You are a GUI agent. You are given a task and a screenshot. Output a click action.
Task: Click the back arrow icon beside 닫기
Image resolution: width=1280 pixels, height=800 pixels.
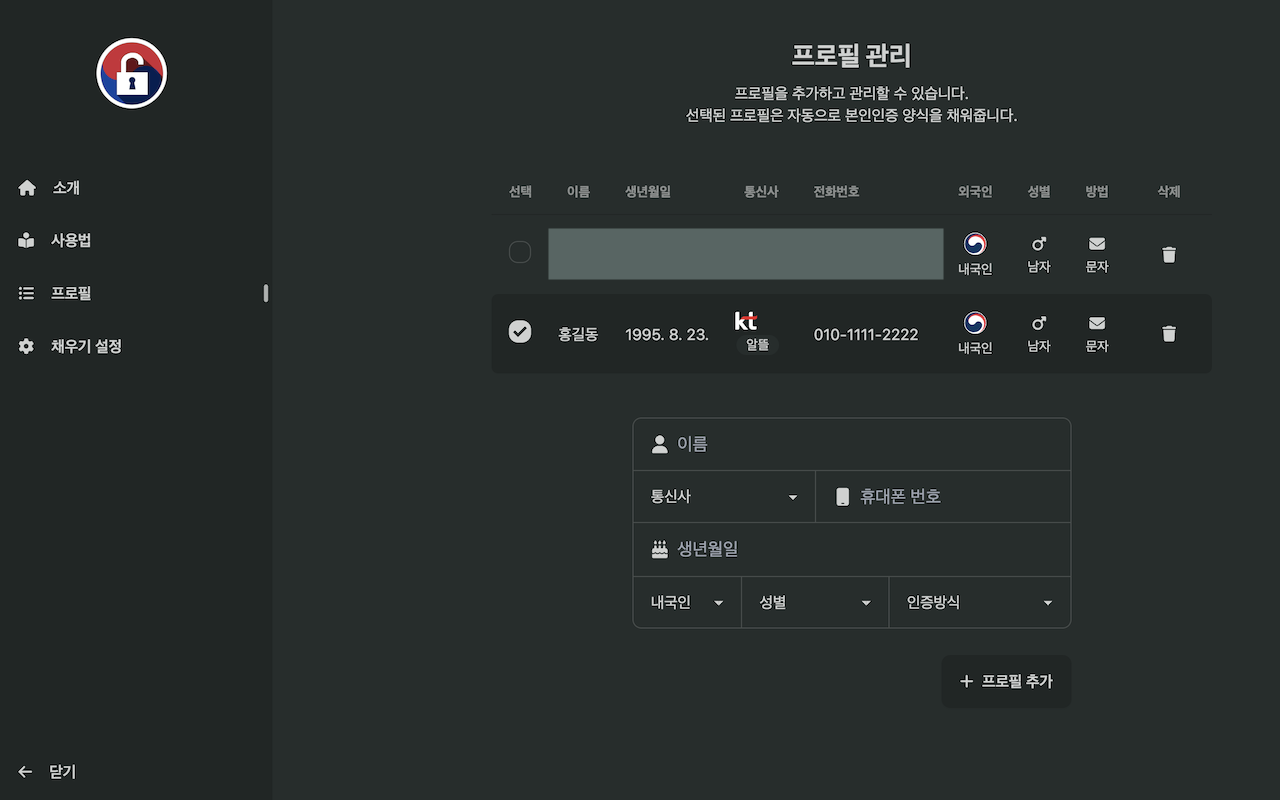(26, 772)
